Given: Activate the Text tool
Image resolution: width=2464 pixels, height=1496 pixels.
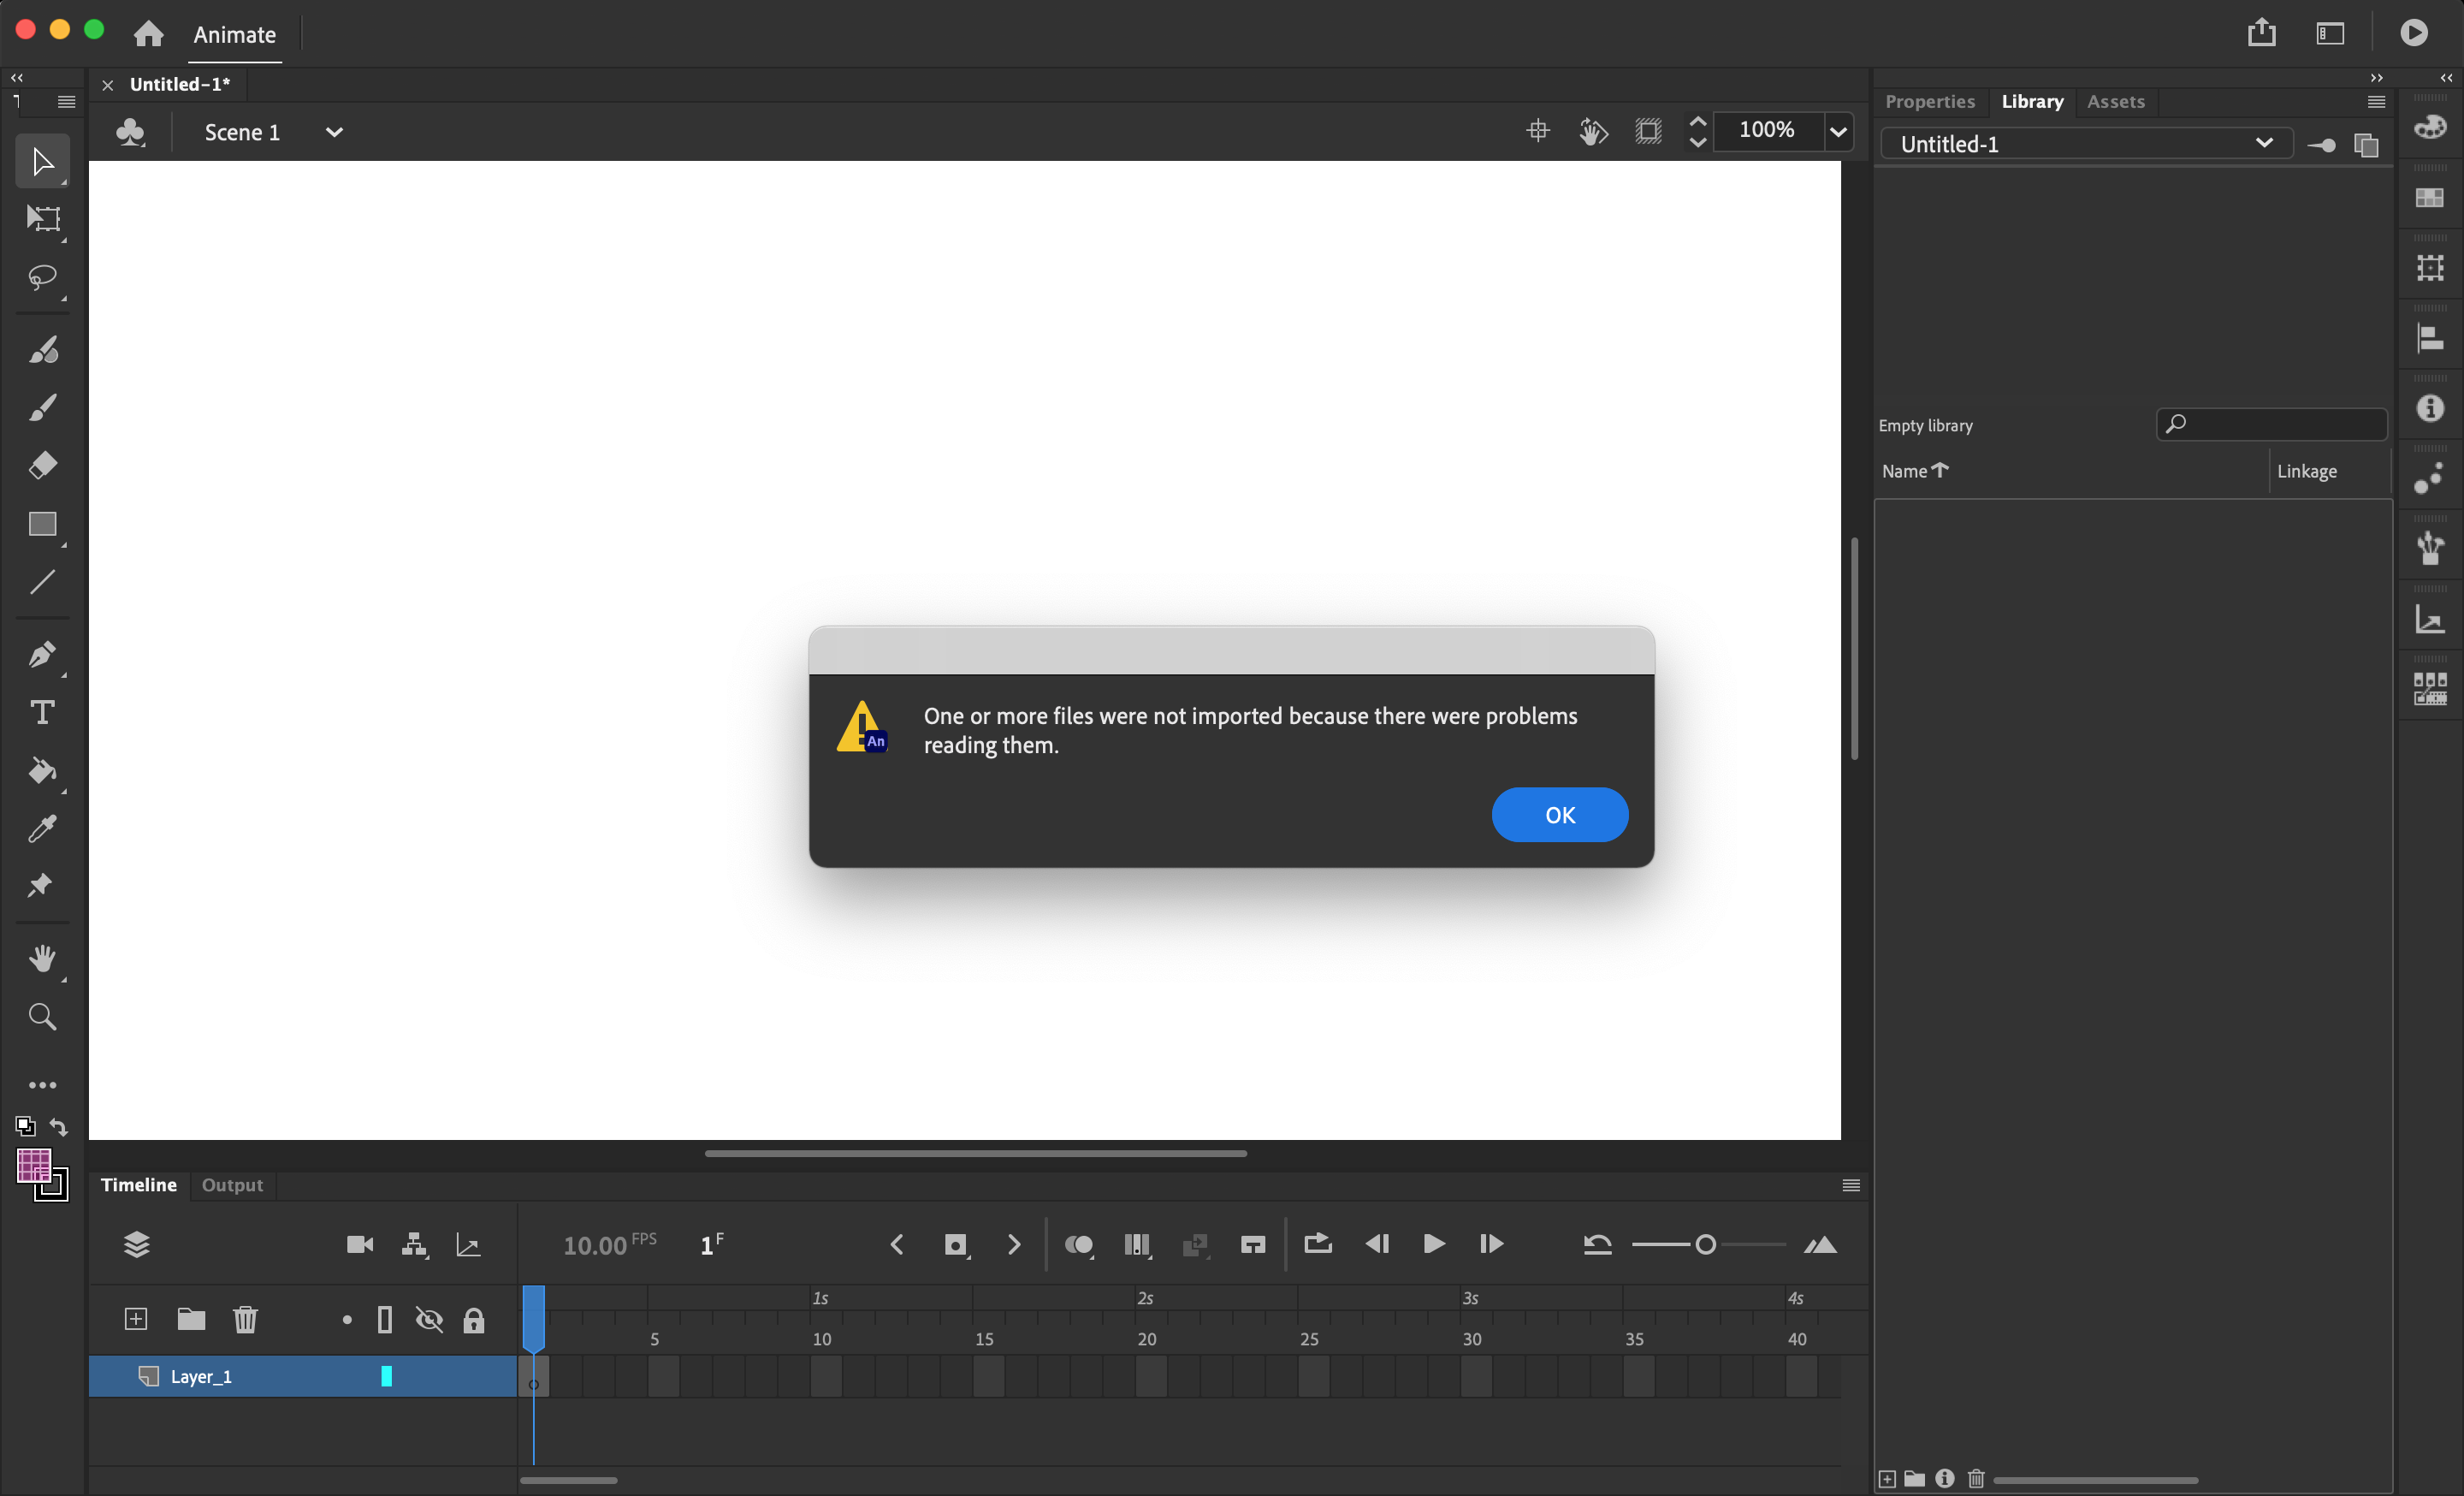Looking at the screenshot, I should 43,712.
